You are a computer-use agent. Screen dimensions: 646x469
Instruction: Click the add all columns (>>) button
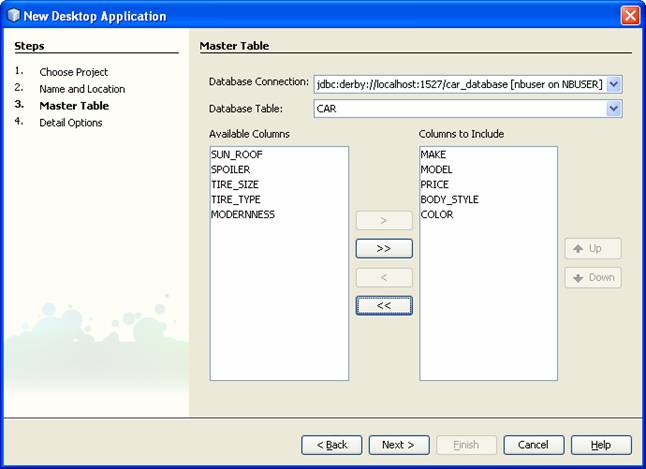384,248
